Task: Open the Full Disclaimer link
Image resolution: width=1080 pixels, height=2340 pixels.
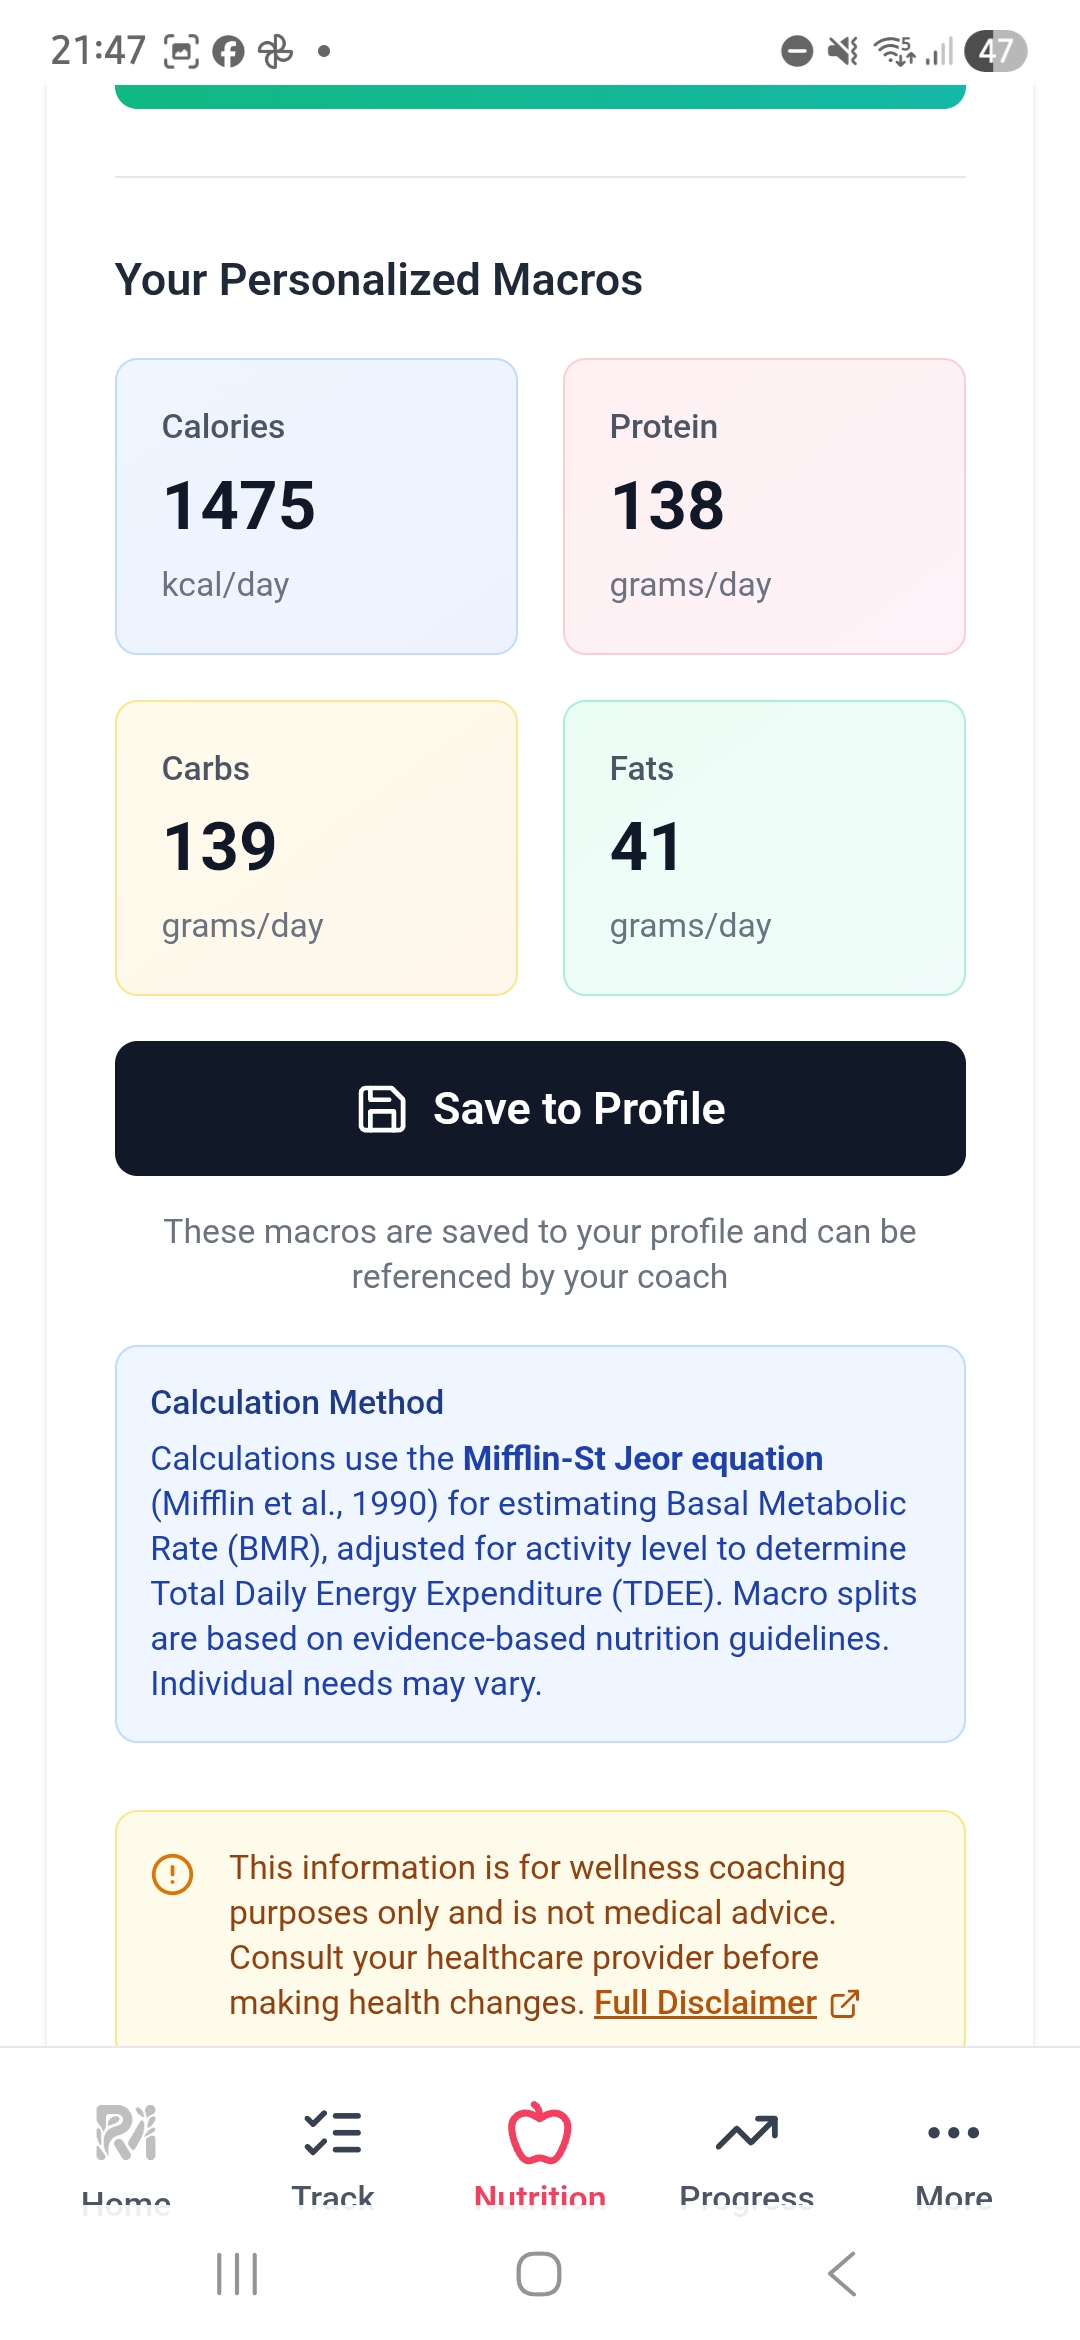Action: [x=703, y=2001]
